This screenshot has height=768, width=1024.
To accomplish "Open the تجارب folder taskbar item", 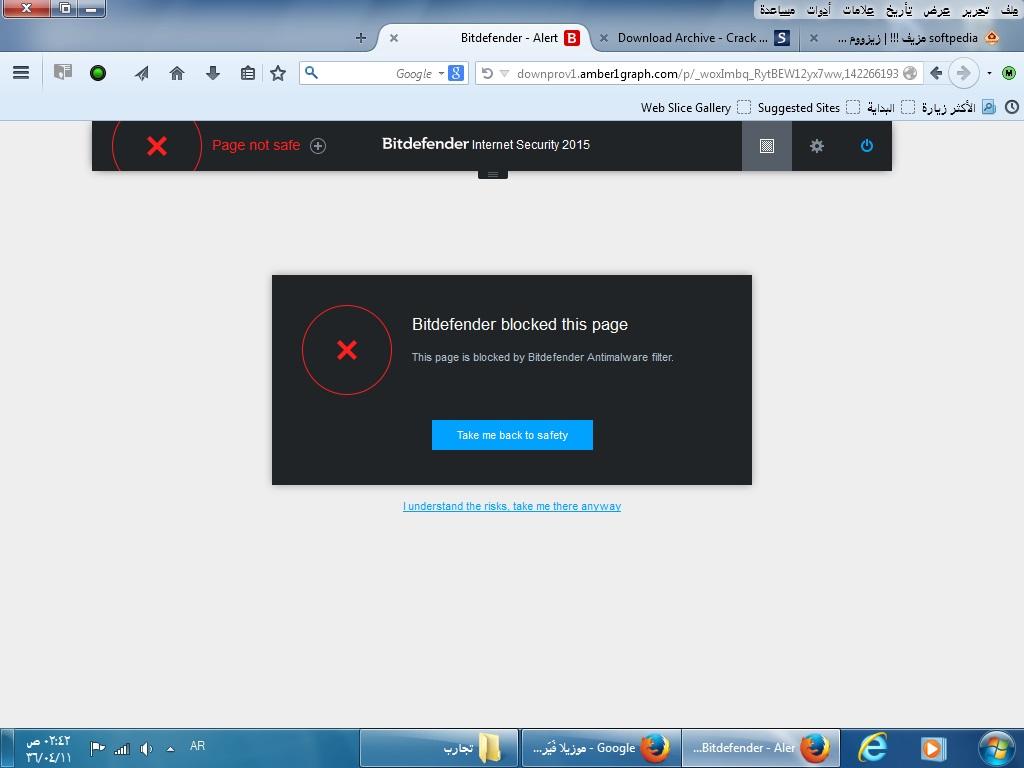I will (439, 748).
